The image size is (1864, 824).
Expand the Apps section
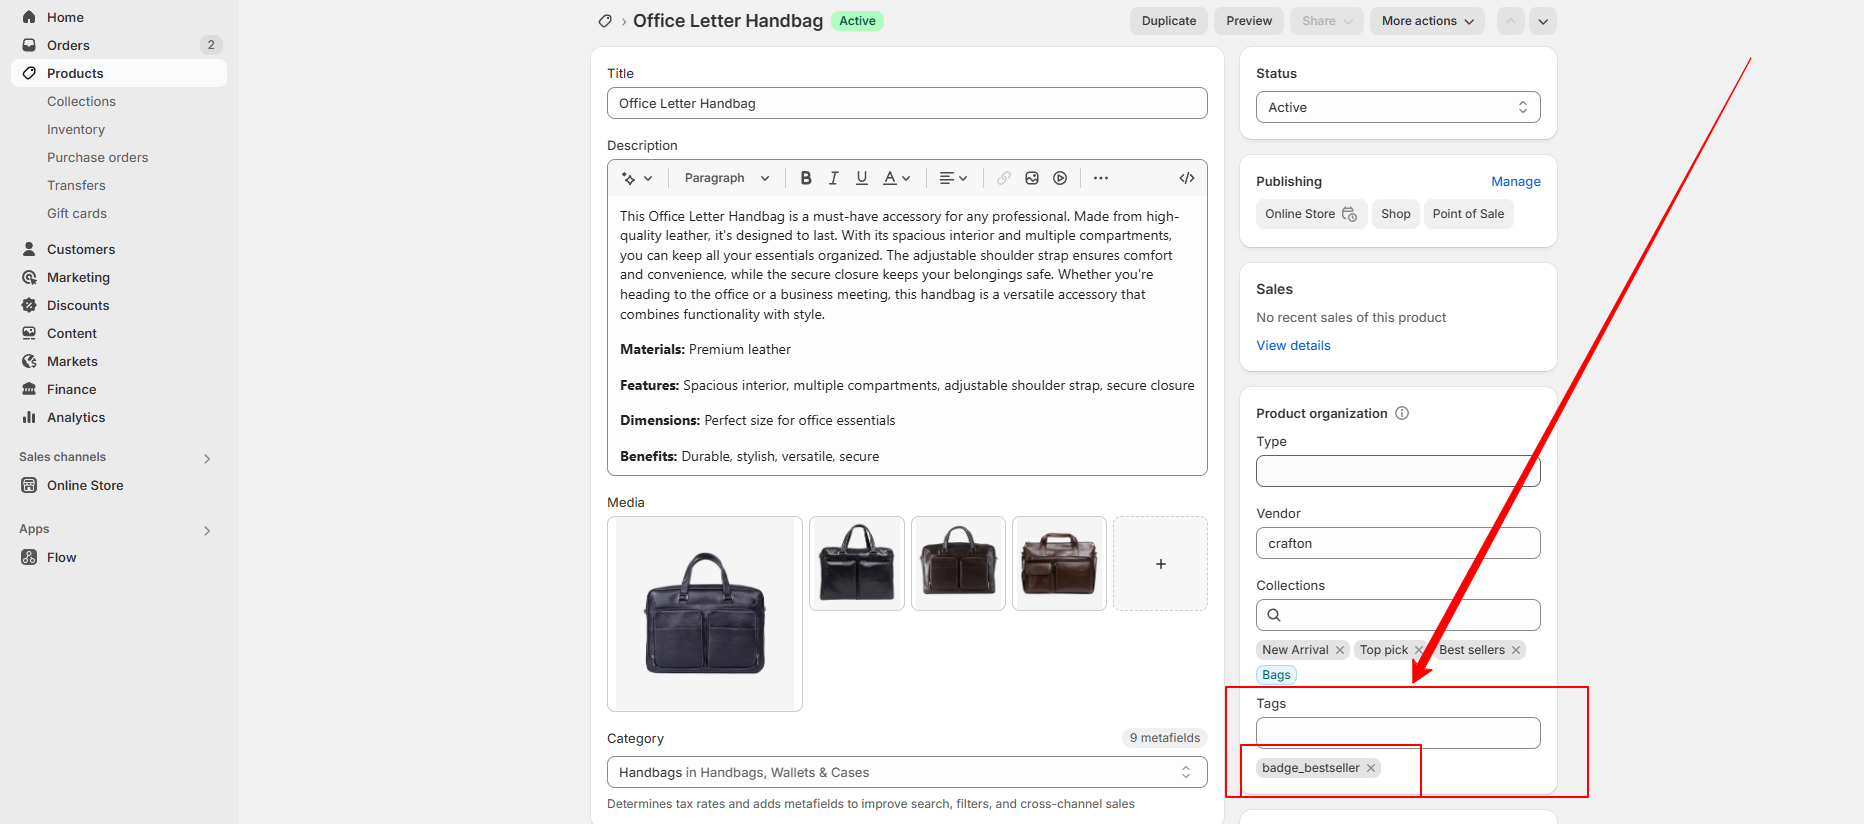[x=207, y=530]
